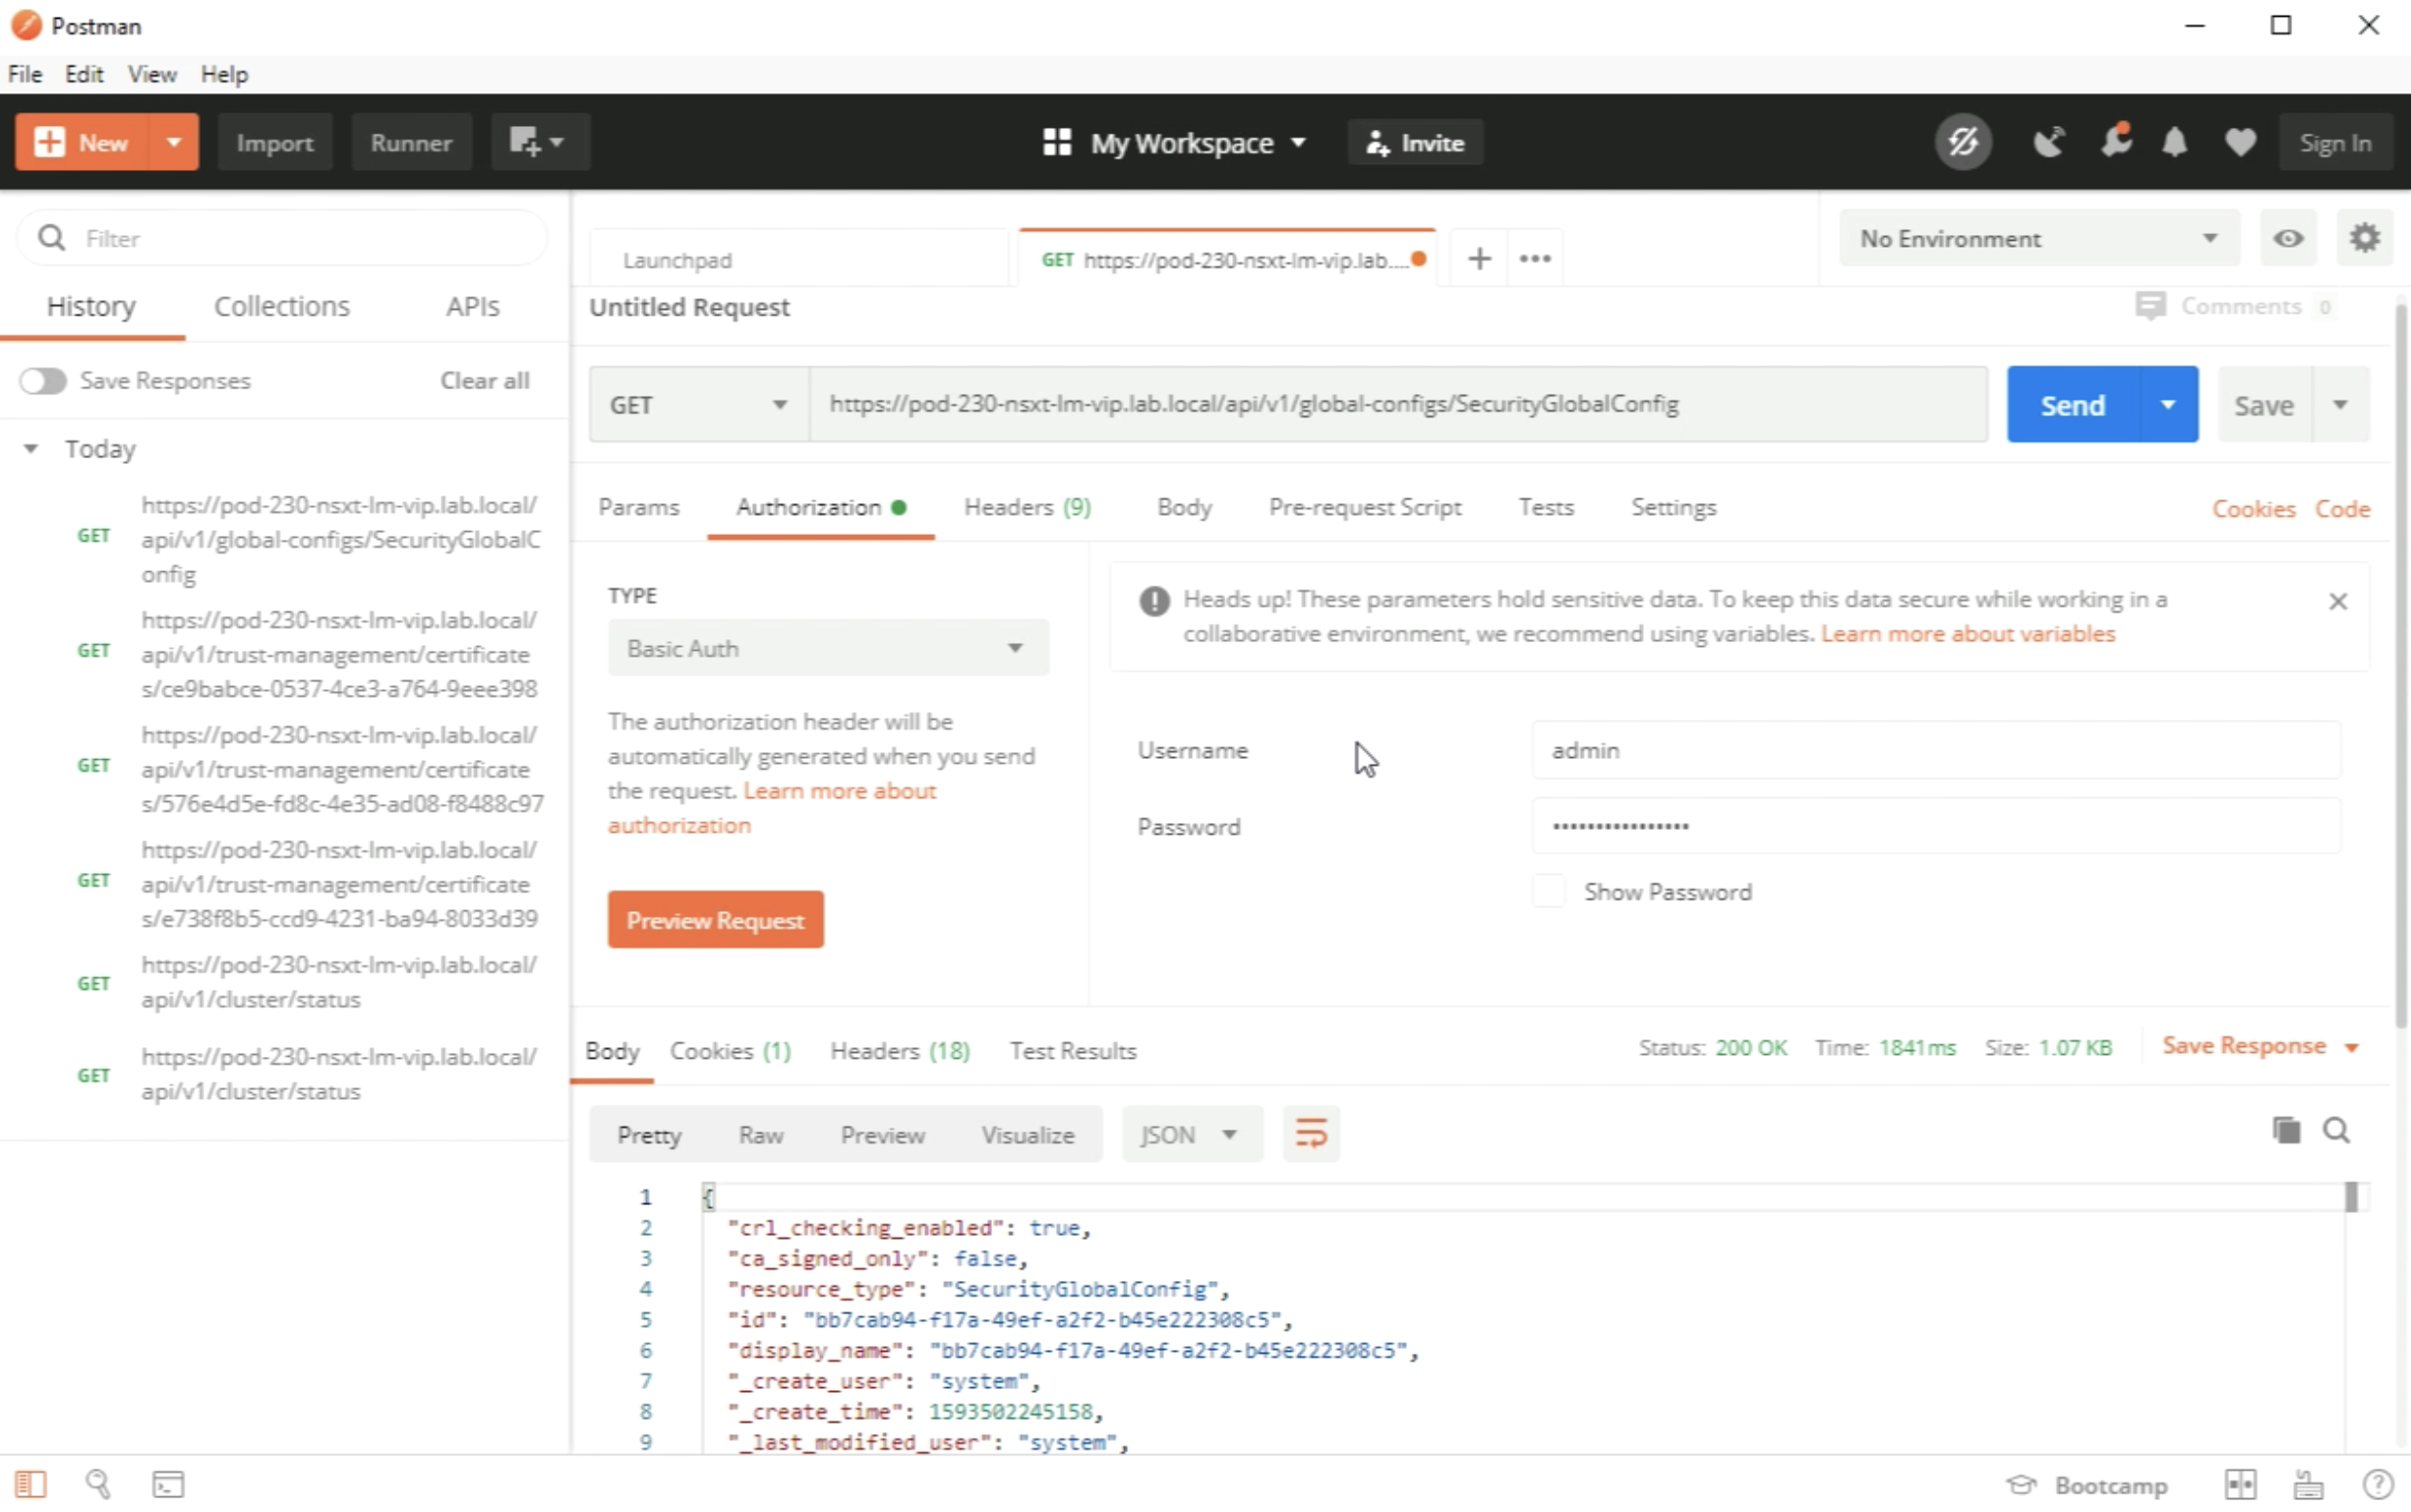Click the sync status icon in header

pyautogui.click(x=1962, y=143)
